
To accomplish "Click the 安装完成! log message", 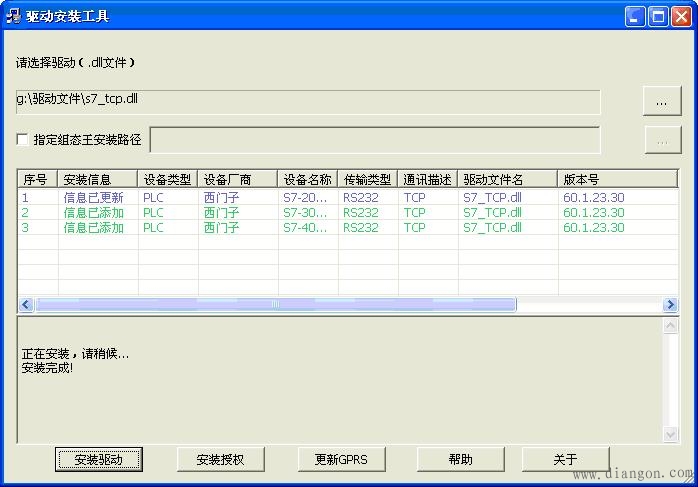I will pos(47,368).
